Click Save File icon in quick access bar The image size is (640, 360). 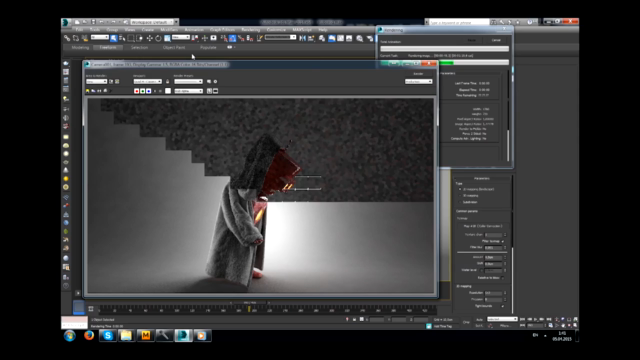[93, 22]
